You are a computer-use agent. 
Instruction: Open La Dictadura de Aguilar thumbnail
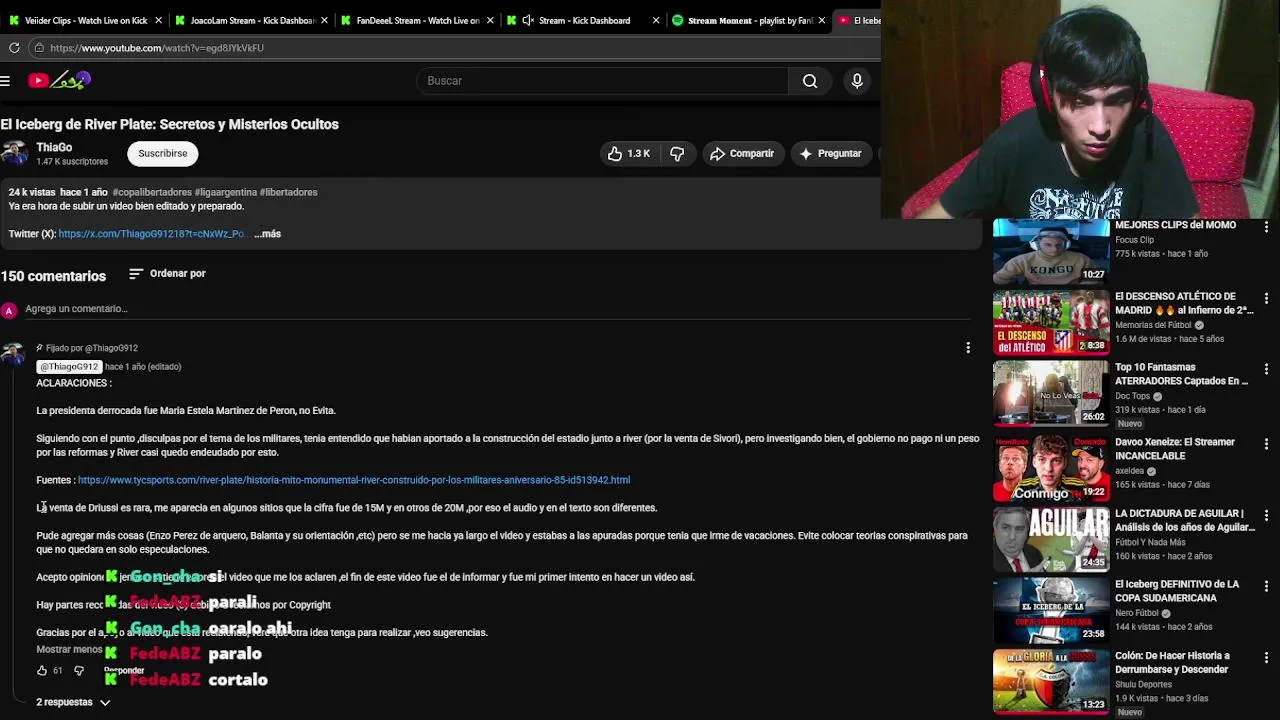1051,540
